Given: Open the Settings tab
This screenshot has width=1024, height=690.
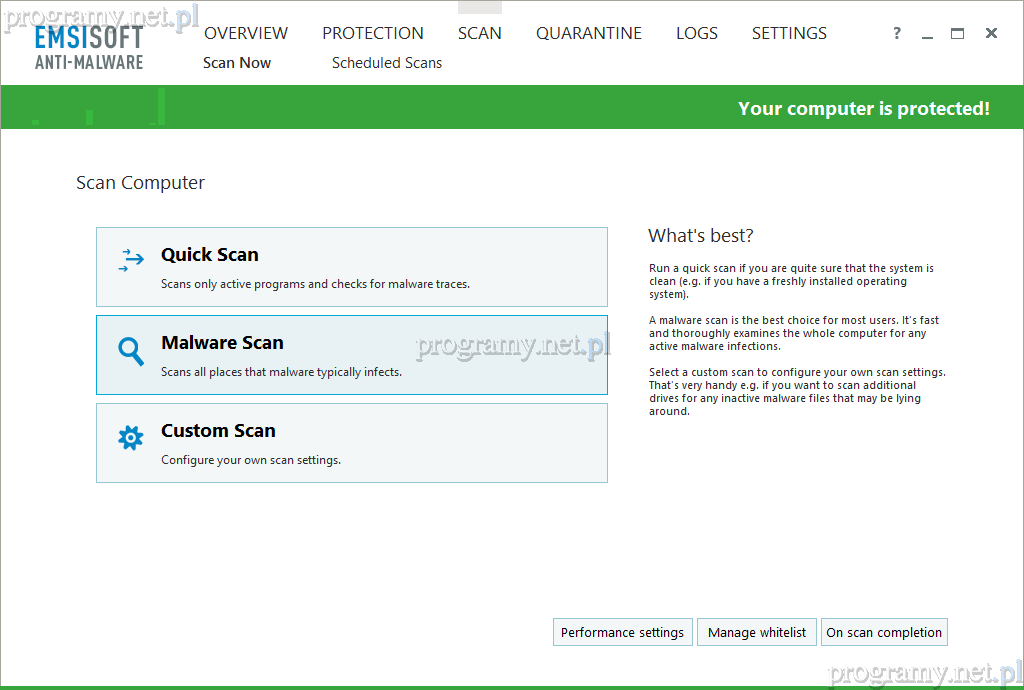Looking at the screenshot, I should 789,34.
